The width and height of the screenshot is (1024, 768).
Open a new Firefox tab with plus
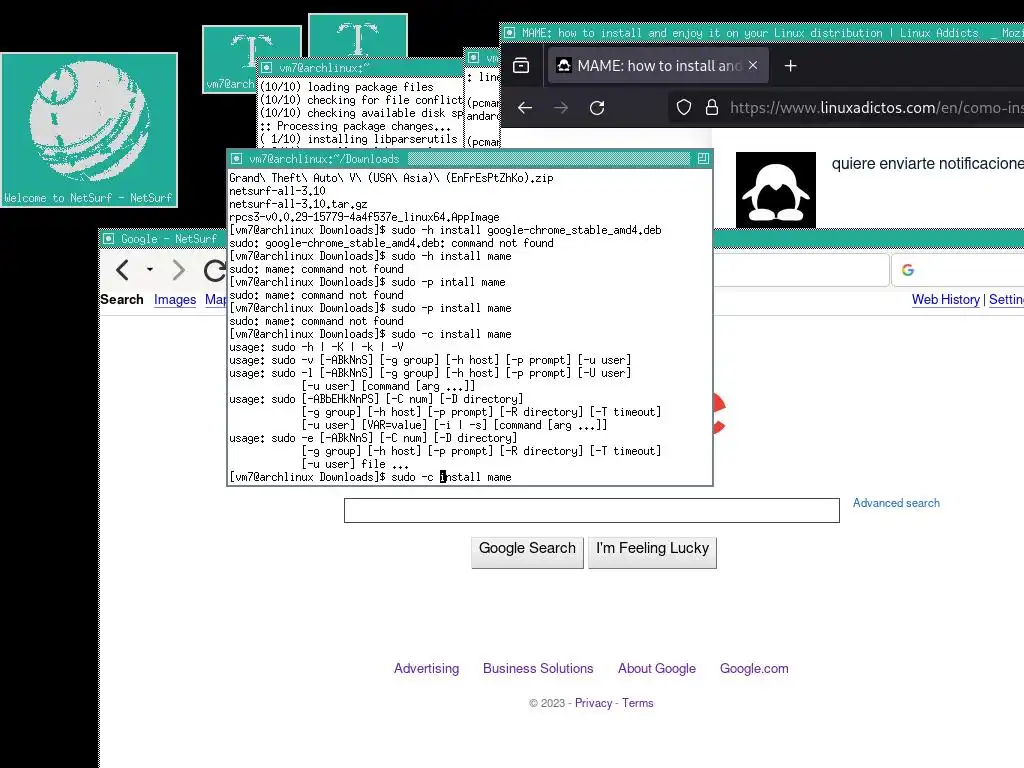[790, 66]
